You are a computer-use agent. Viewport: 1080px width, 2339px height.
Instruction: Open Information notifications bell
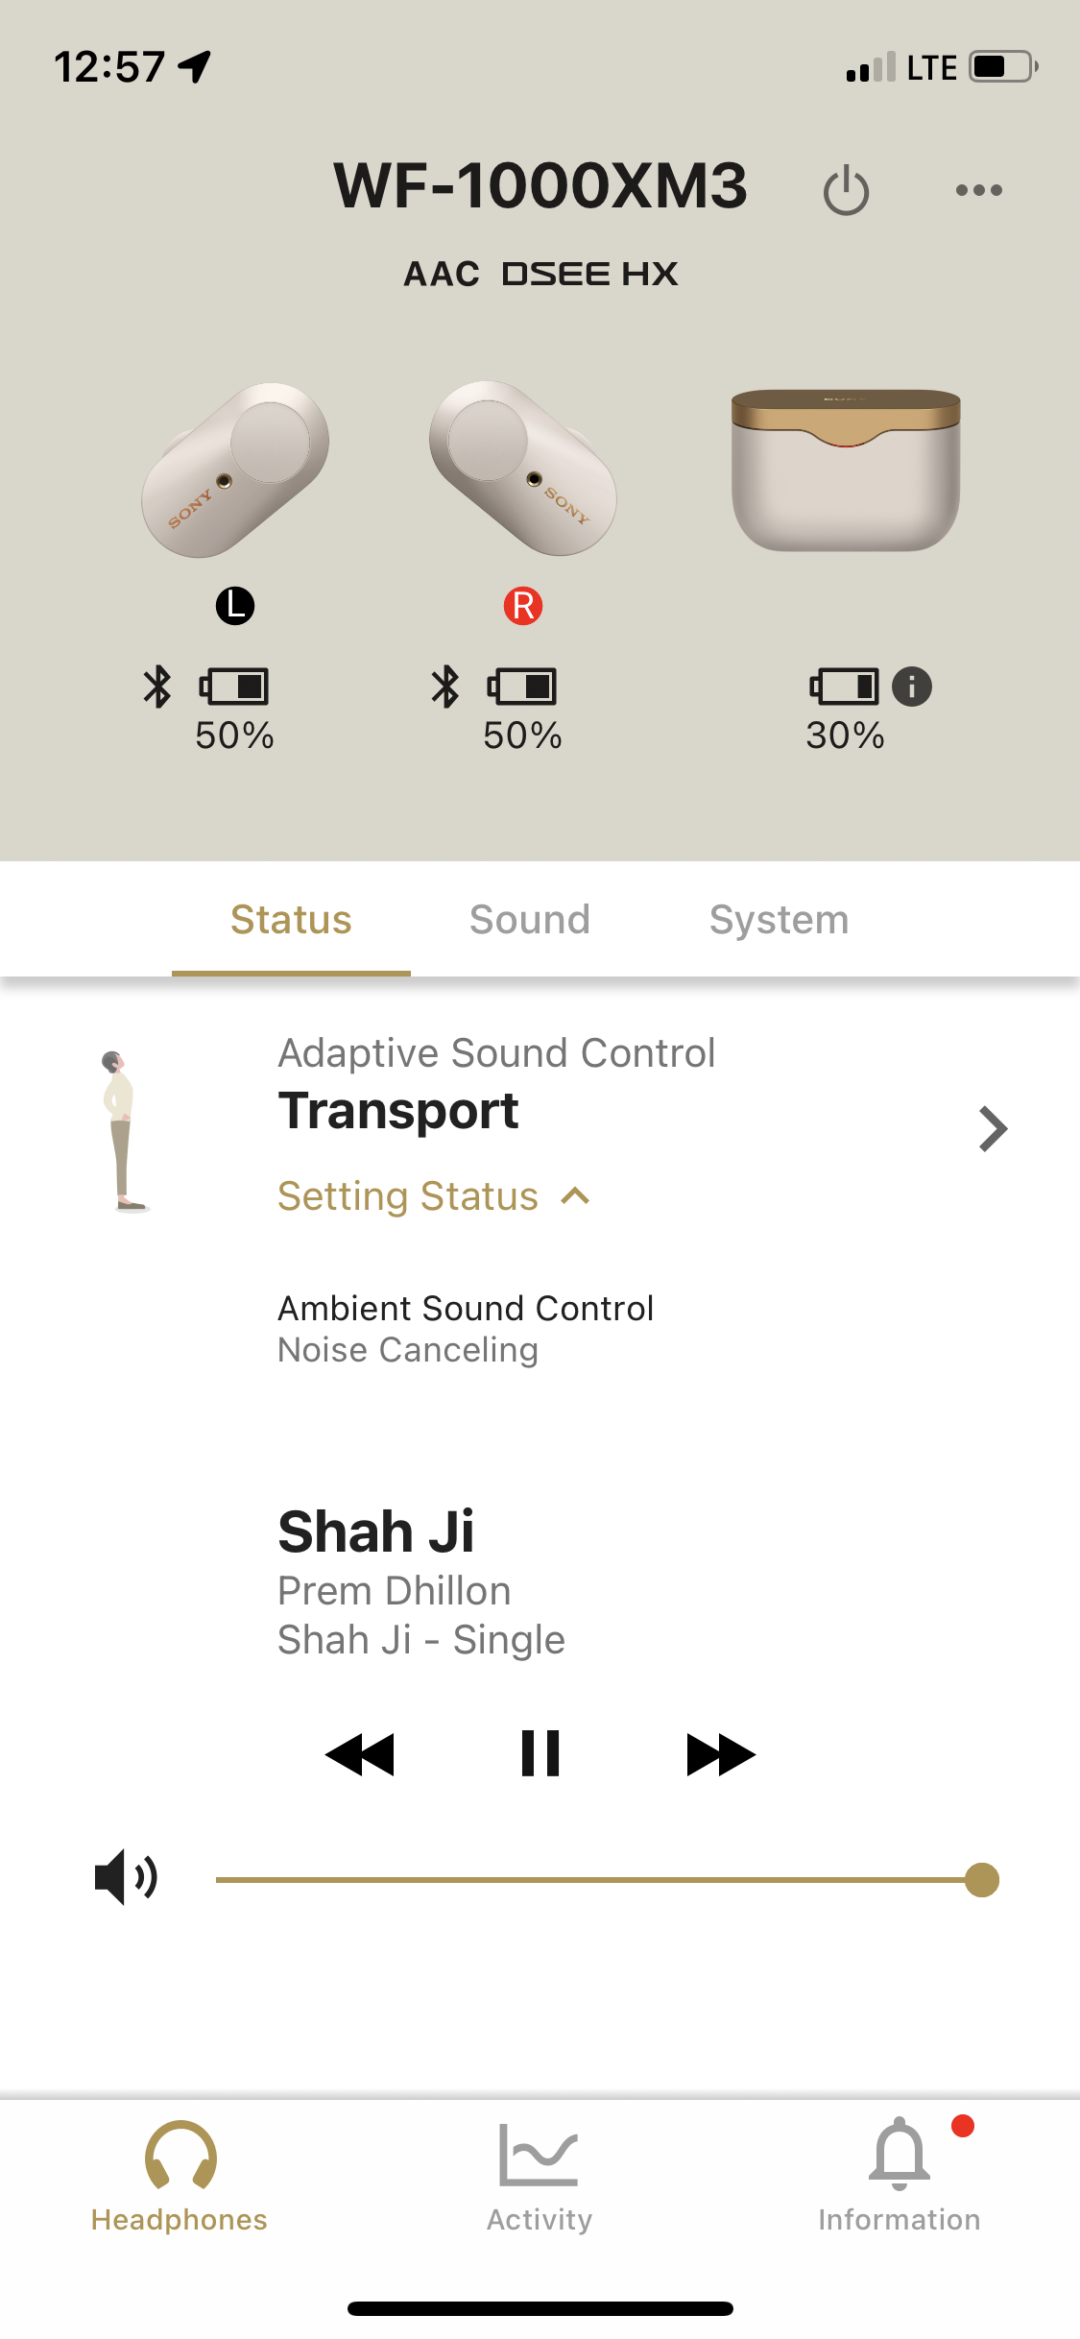899,2153
